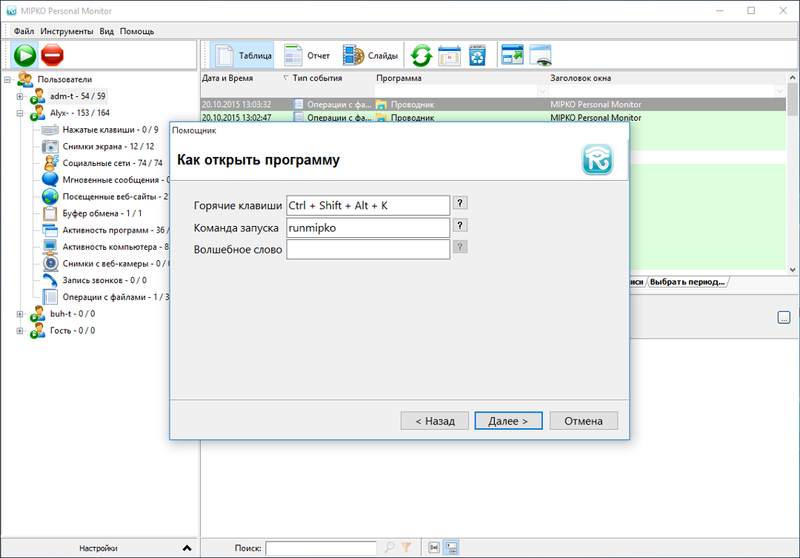Click the ellipsis button in the details panel
This screenshot has height=558, width=800.
[x=784, y=317]
